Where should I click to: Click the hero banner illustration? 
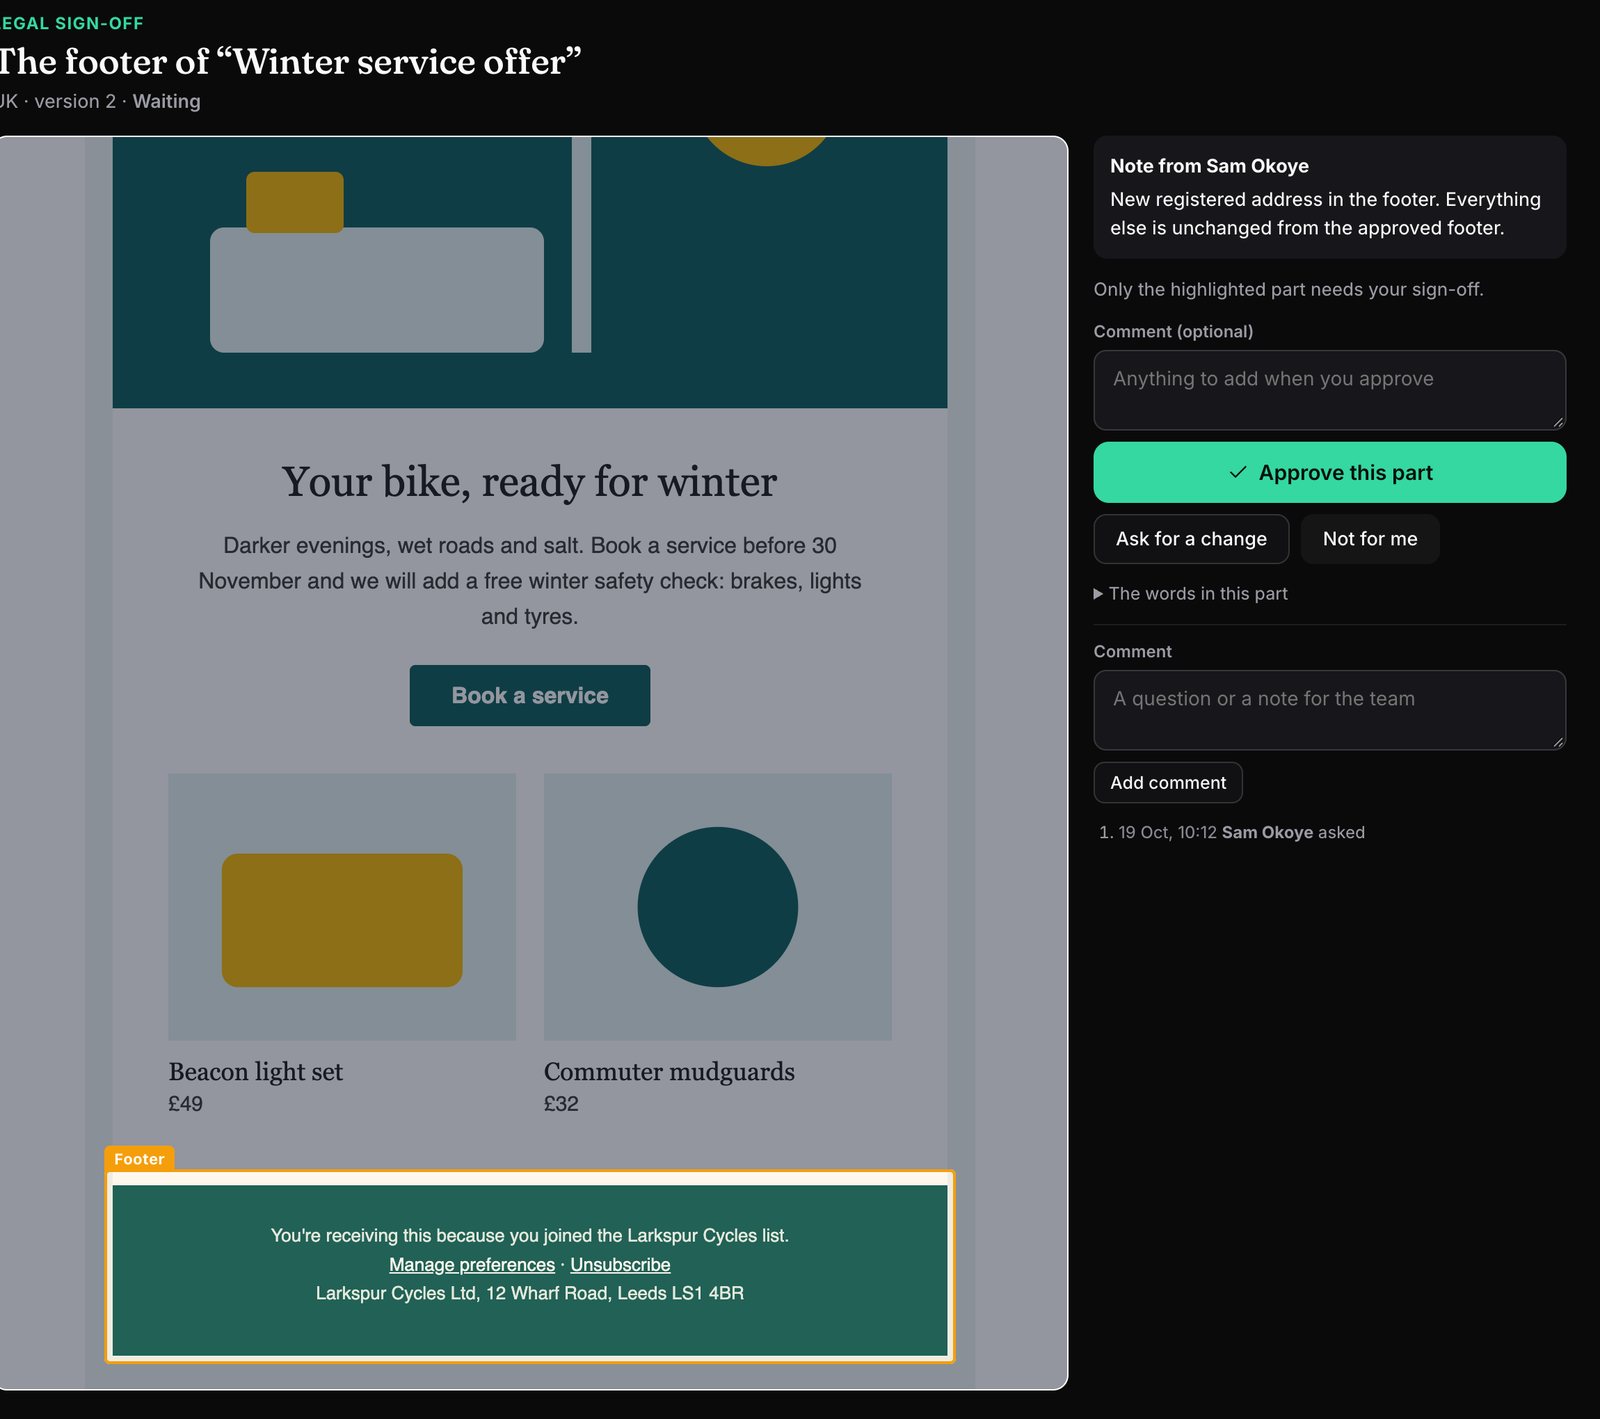530,272
